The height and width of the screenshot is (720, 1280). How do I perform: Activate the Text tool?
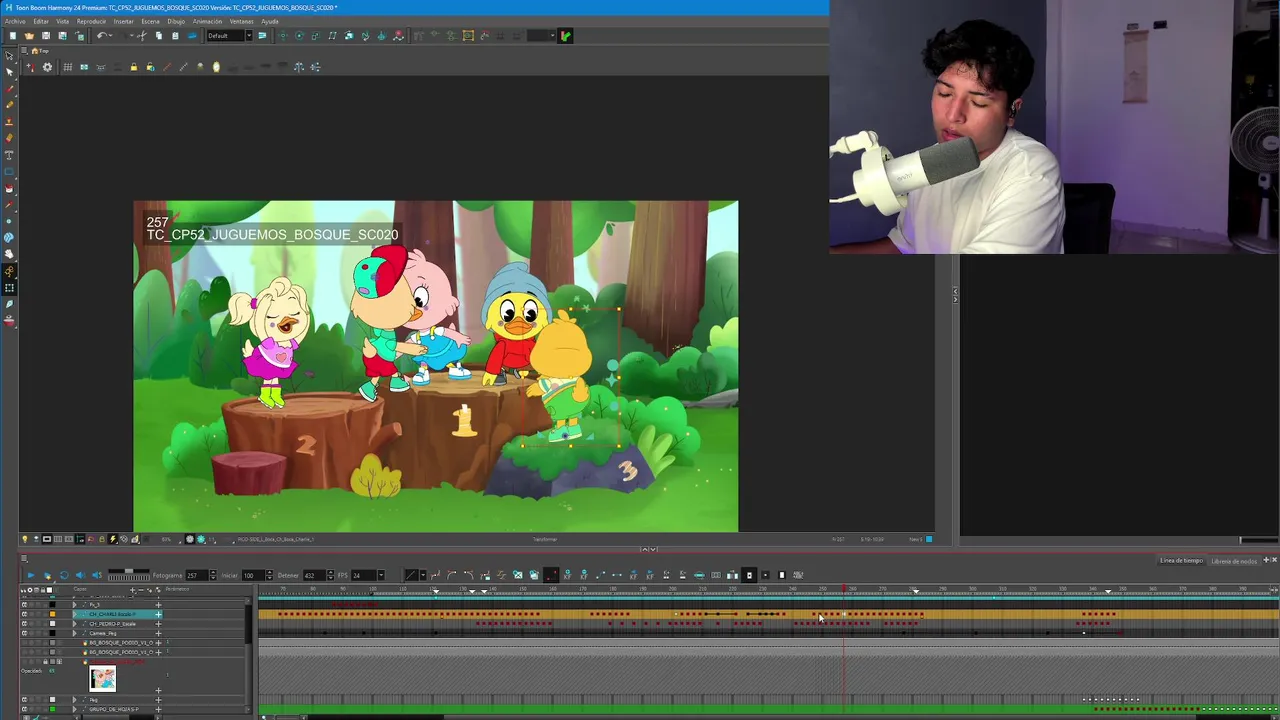coord(9,155)
